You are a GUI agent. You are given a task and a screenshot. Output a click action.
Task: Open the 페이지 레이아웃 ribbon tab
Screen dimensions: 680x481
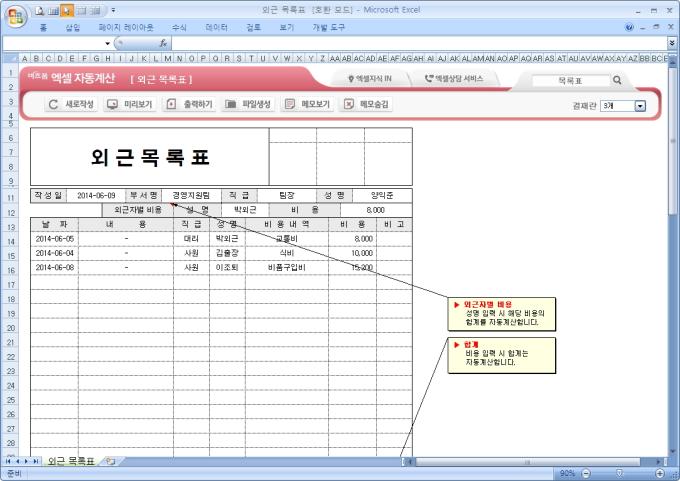tap(126, 27)
